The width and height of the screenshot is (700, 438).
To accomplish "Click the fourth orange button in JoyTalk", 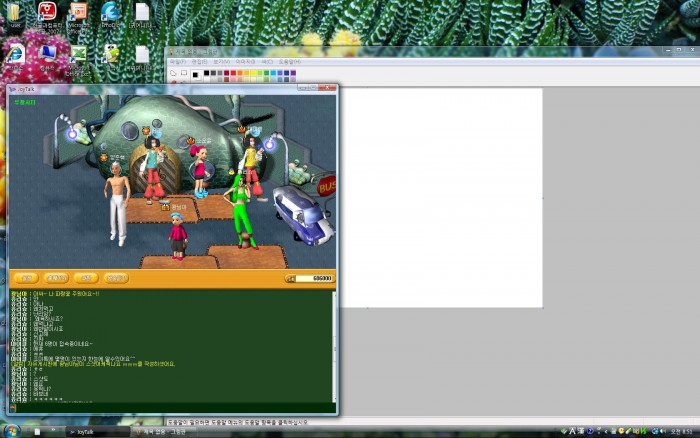I will point(117,278).
